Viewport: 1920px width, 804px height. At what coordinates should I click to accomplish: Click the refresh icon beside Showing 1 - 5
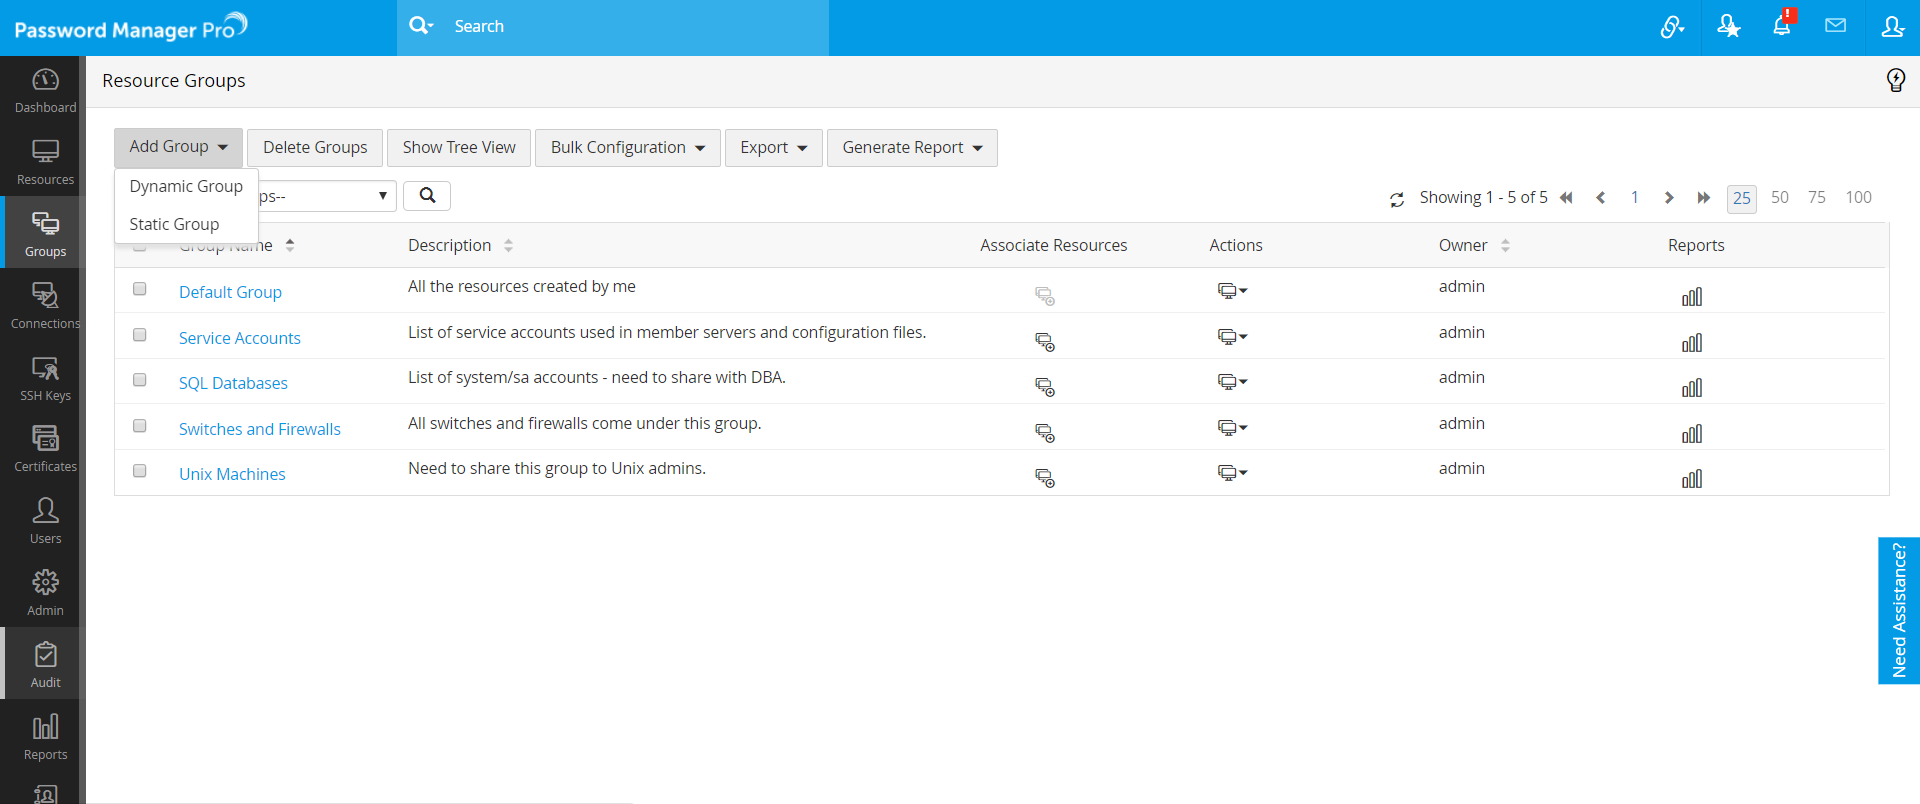point(1397,200)
